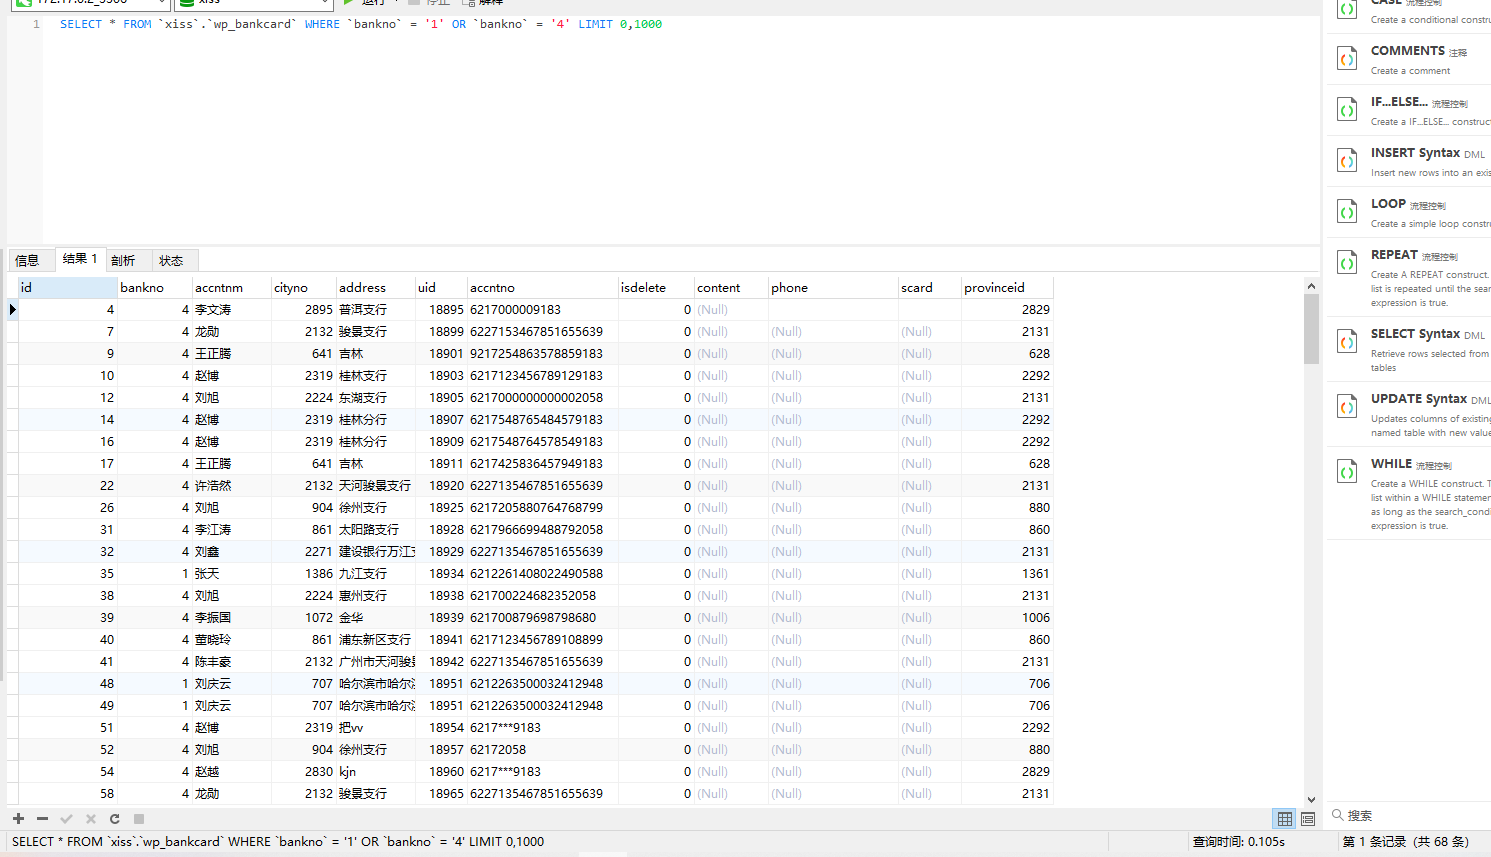This screenshot has width=1491, height=857.
Task: Click the results scrollbar down arrow
Action: pyautogui.click(x=1311, y=799)
